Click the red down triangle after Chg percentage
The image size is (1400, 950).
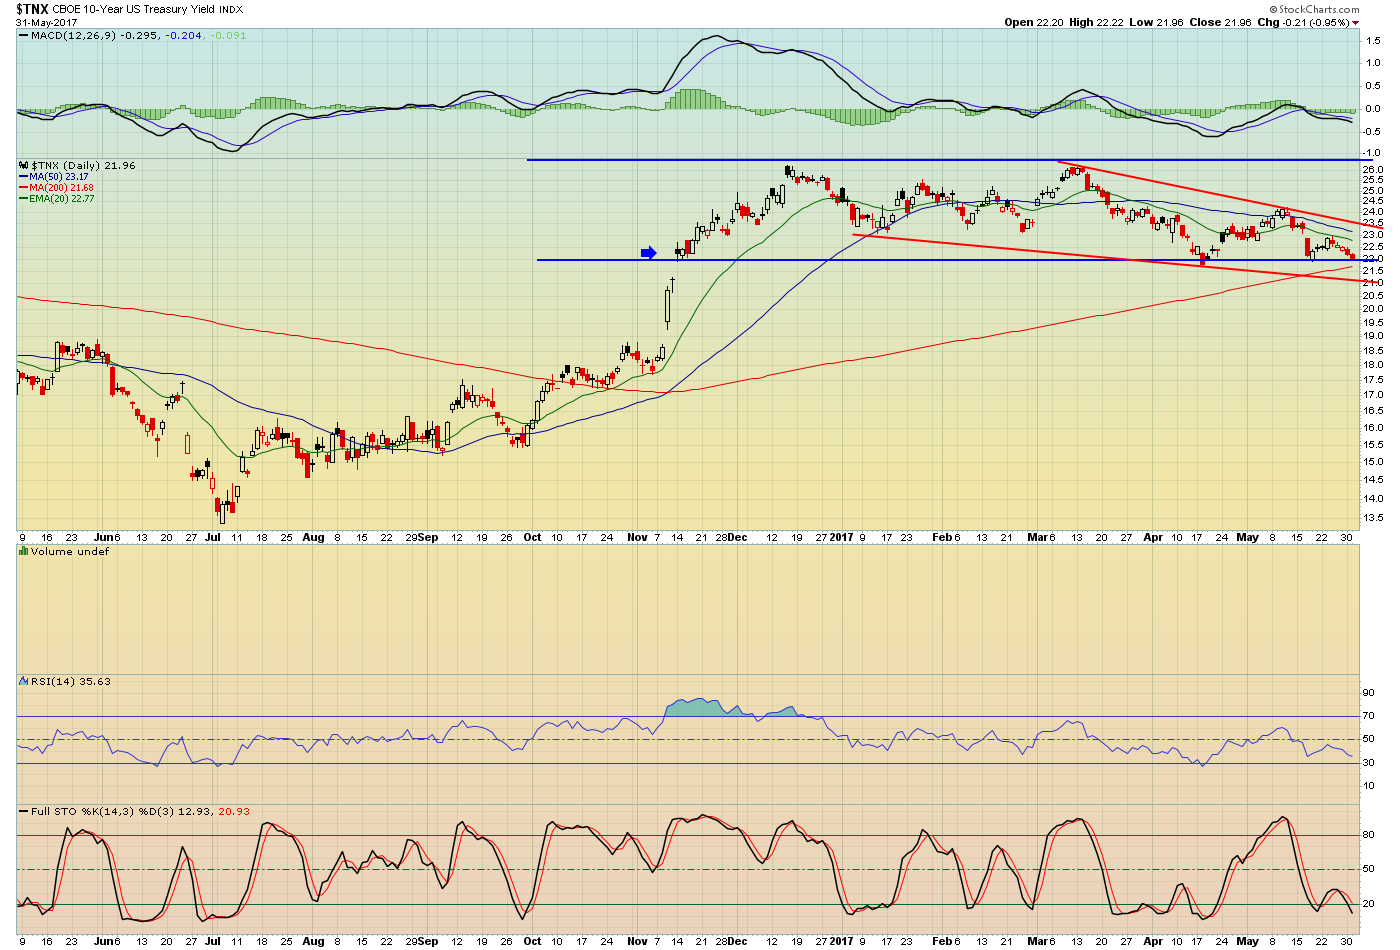[1356, 22]
